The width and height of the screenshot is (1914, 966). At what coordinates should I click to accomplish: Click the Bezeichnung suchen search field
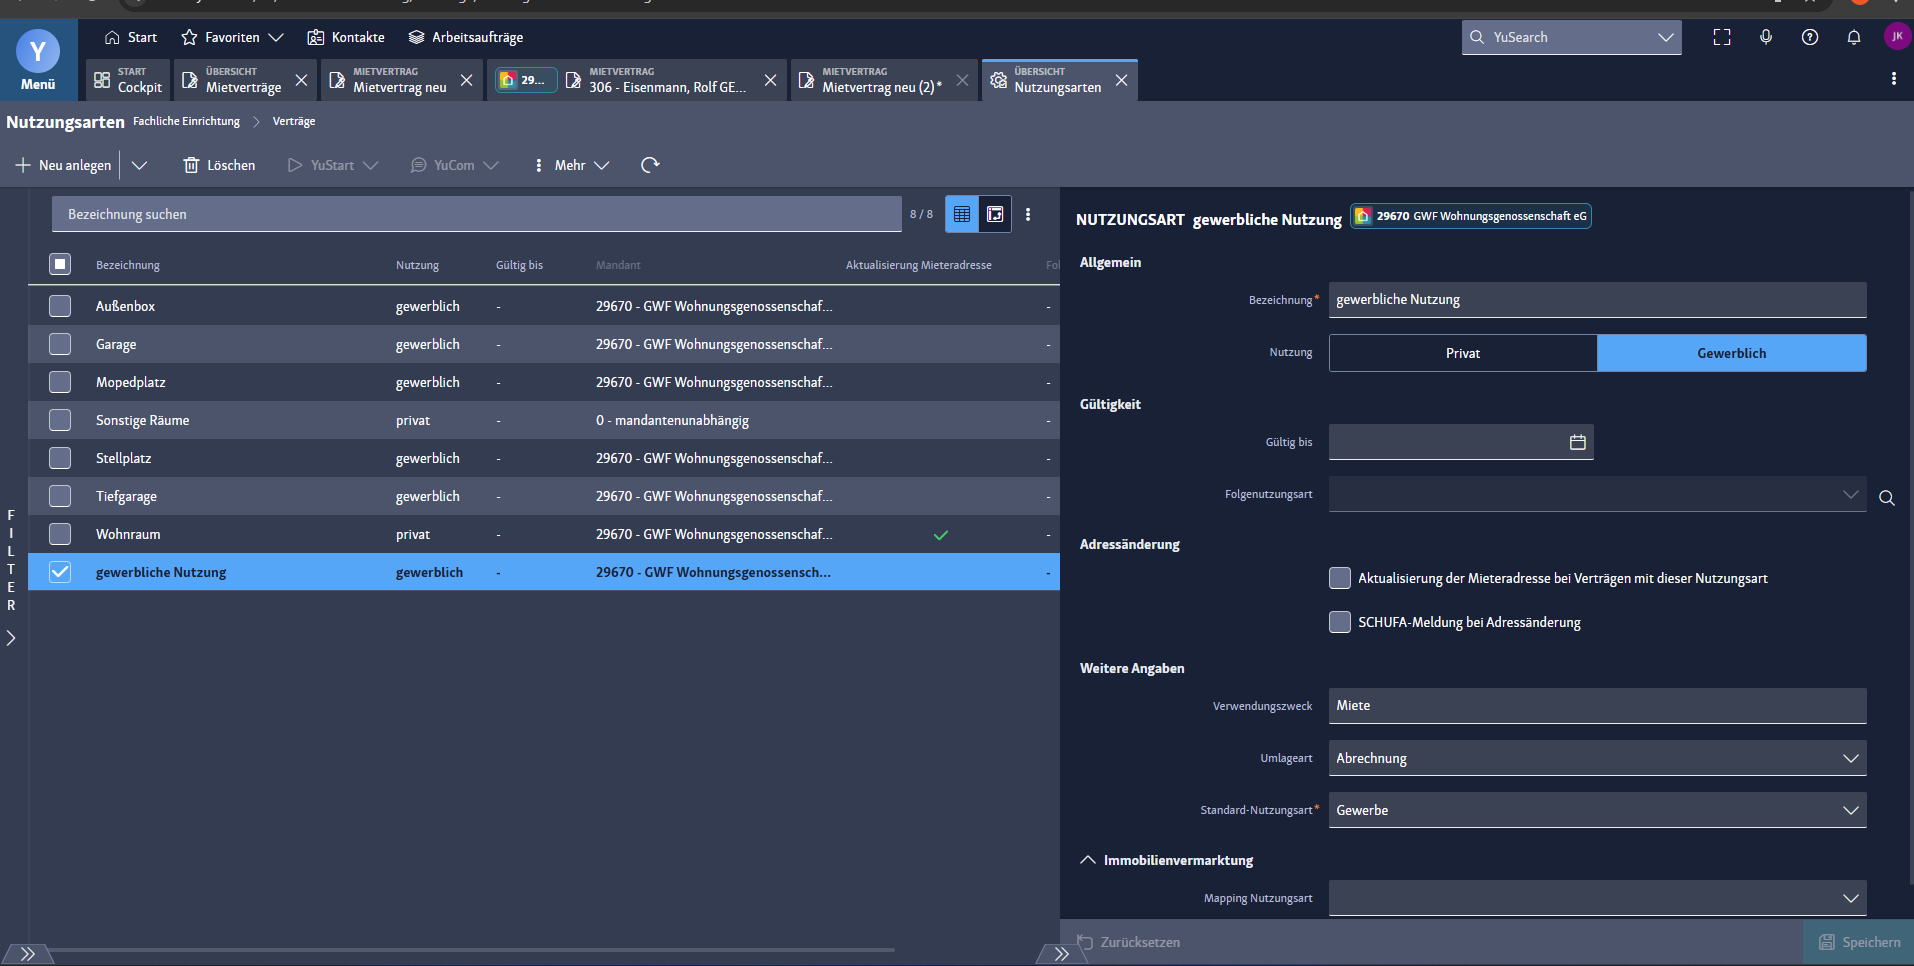[476, 214]
